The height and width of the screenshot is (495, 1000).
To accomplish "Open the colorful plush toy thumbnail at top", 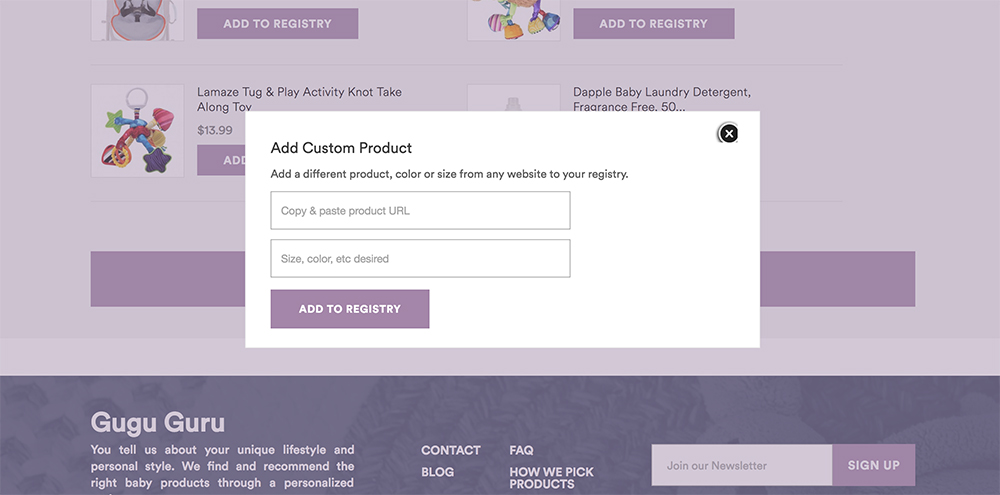I will click(x=513, y=20).
